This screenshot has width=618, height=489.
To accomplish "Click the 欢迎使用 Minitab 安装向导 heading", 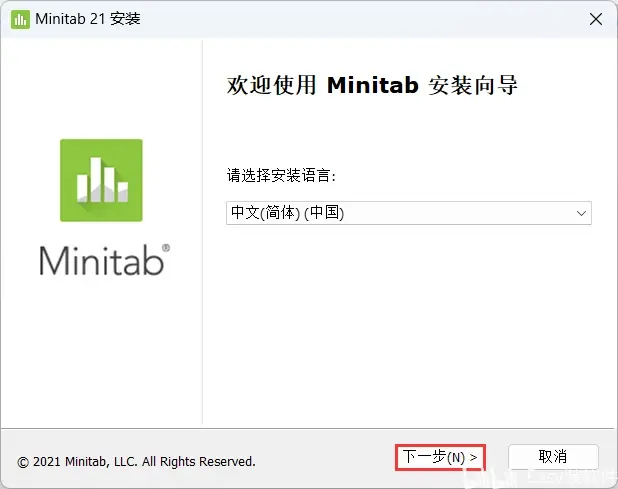I will pos(372,85).
